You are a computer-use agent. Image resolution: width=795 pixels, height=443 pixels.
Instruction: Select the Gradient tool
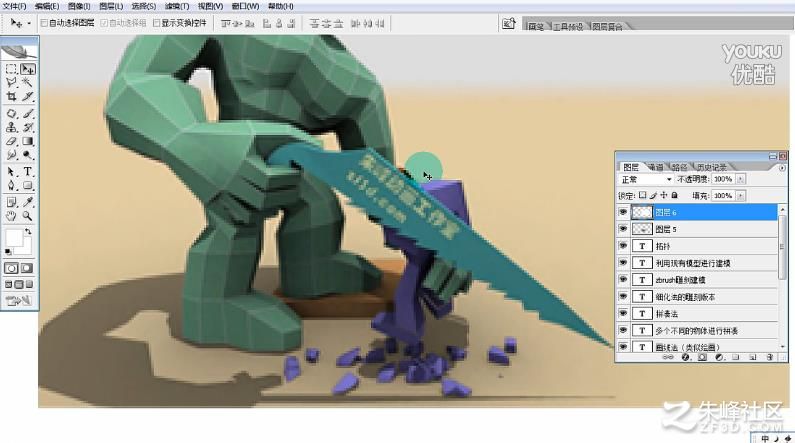(28, 141)
